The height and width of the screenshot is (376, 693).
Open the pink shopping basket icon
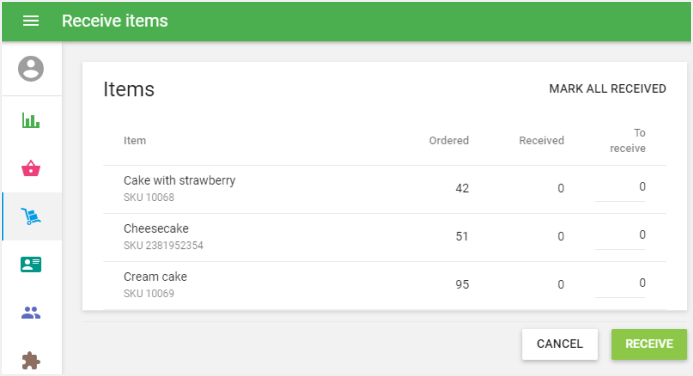[31, 168]
